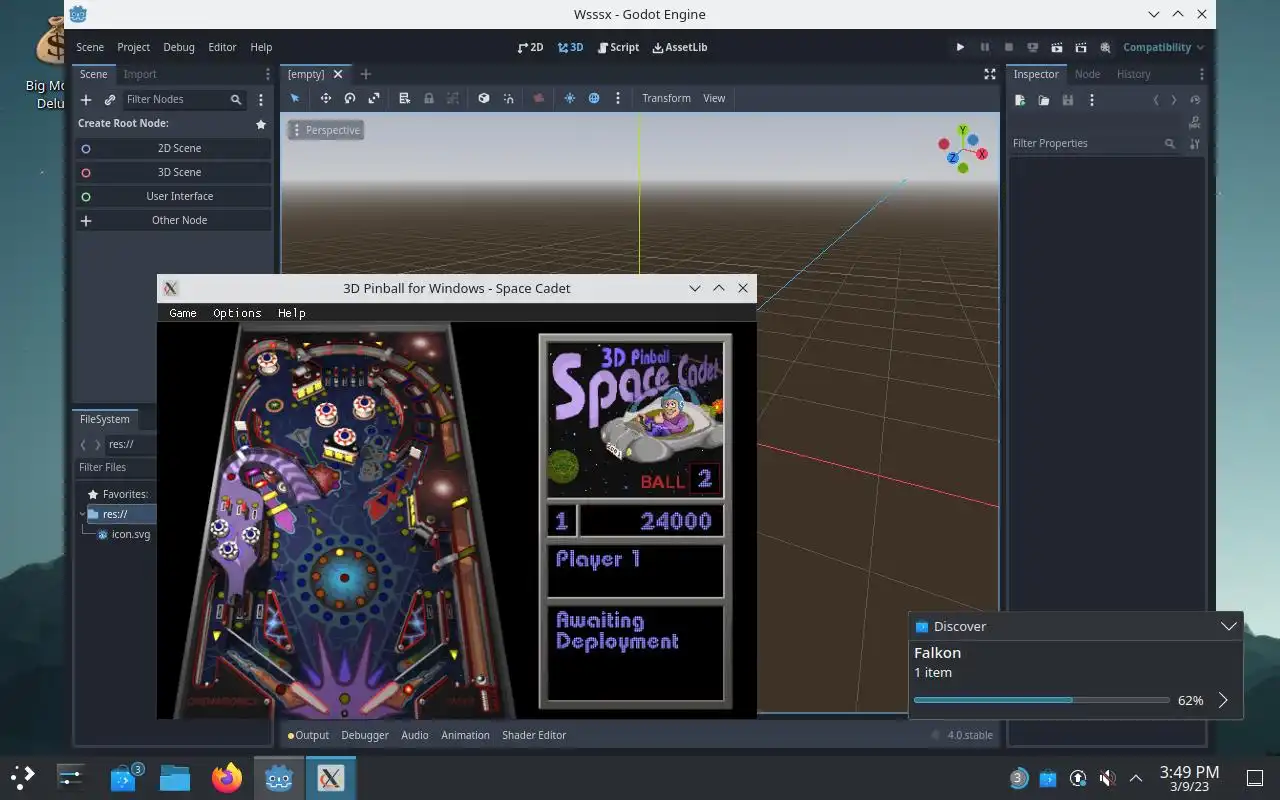The height and width of the screenshot is (800, 1280).
Task: Open the Scene menu in Godot
Action: (x=90, y=47)
